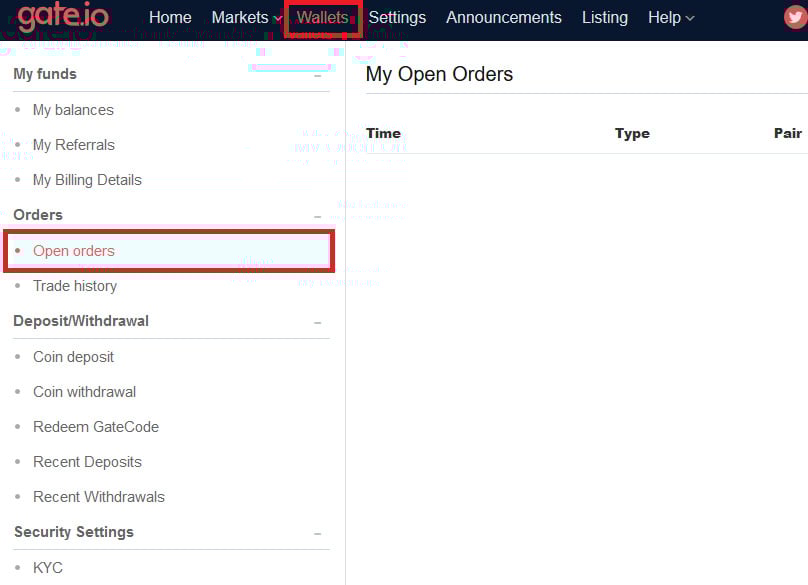Collapse the Security Settings section
This screenshot has width=808, height=585.
[318, 533]
